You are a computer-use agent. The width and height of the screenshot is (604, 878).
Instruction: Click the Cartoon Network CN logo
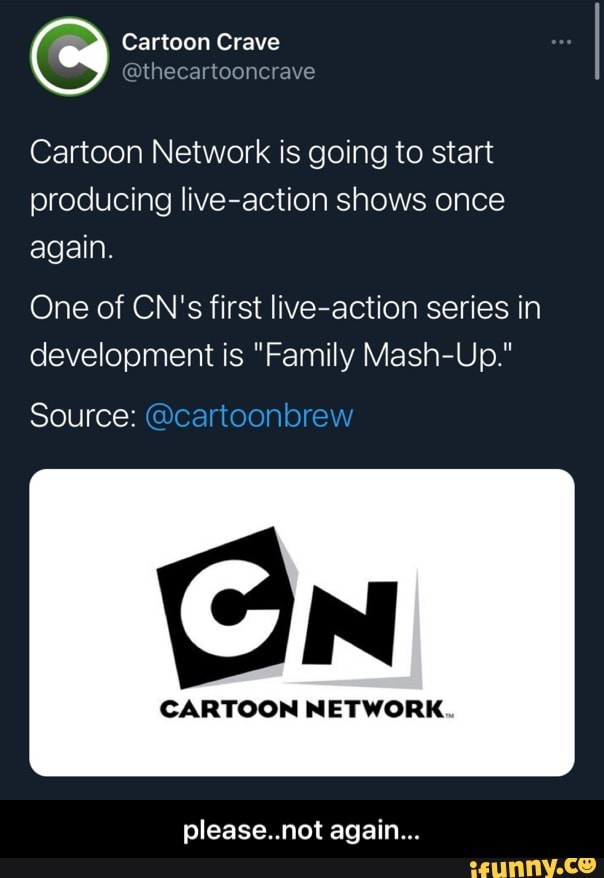(x=295, y=610)
